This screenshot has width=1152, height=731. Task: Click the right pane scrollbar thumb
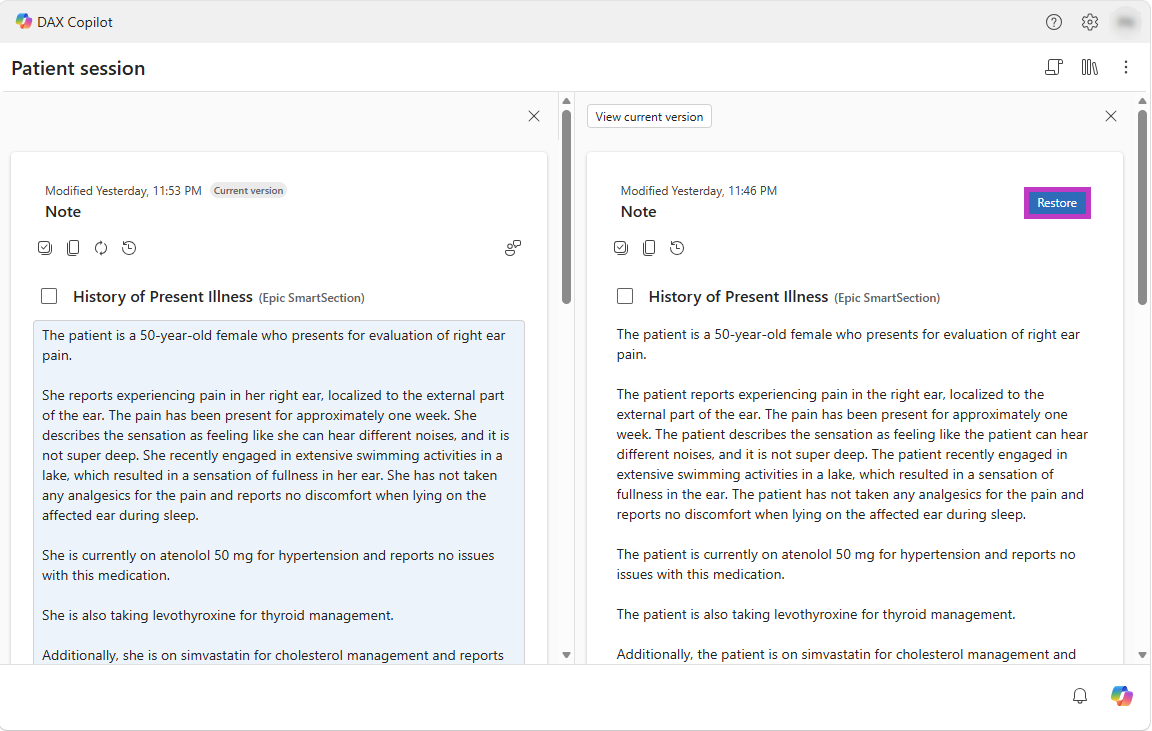pos(1142,207)
